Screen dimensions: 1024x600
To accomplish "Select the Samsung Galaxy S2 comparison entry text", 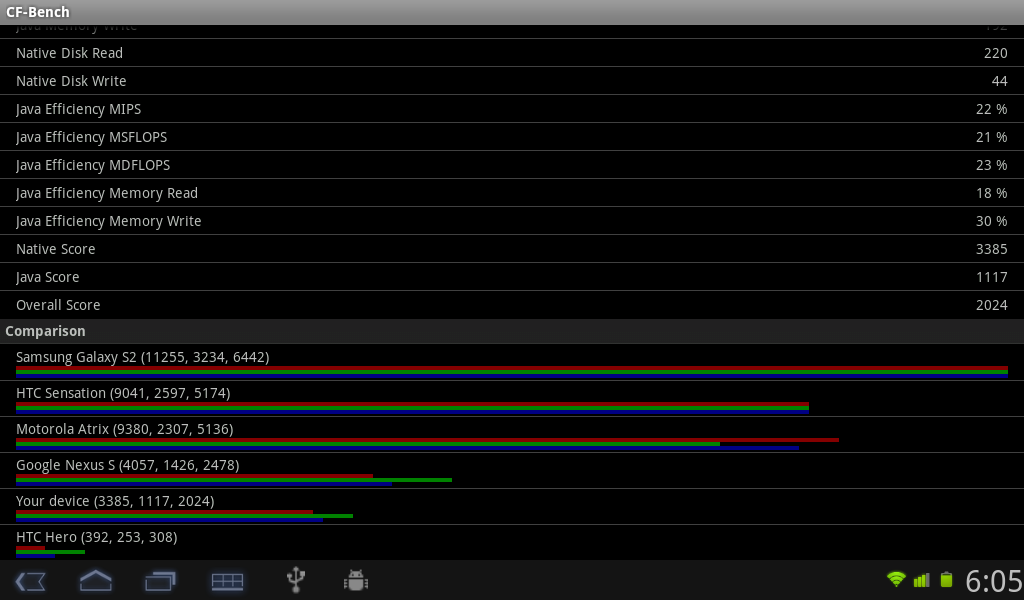I will point(142,357).
